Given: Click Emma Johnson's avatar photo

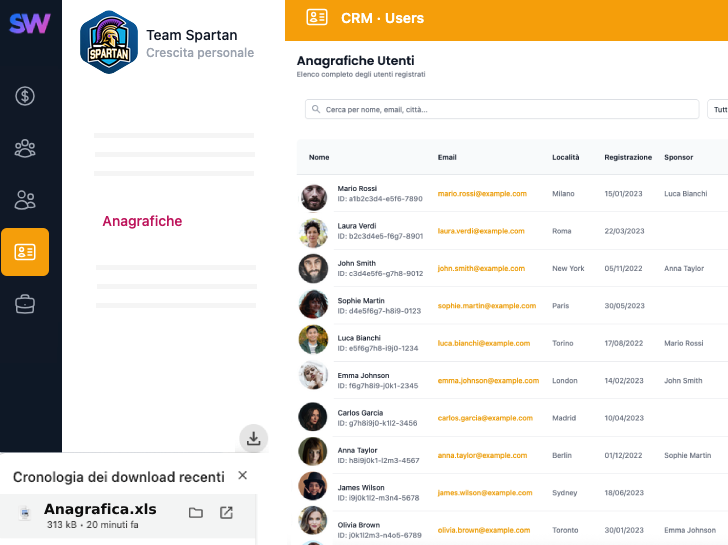Looking at the screenshot, I should (313, 376).
